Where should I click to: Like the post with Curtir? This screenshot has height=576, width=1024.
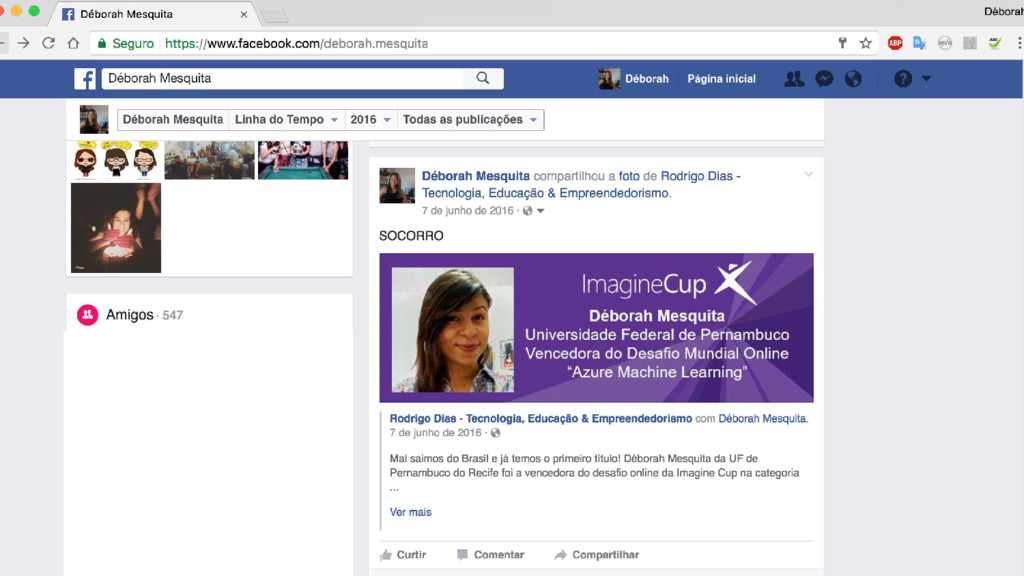pyautogui.click(x=403, y=554)
